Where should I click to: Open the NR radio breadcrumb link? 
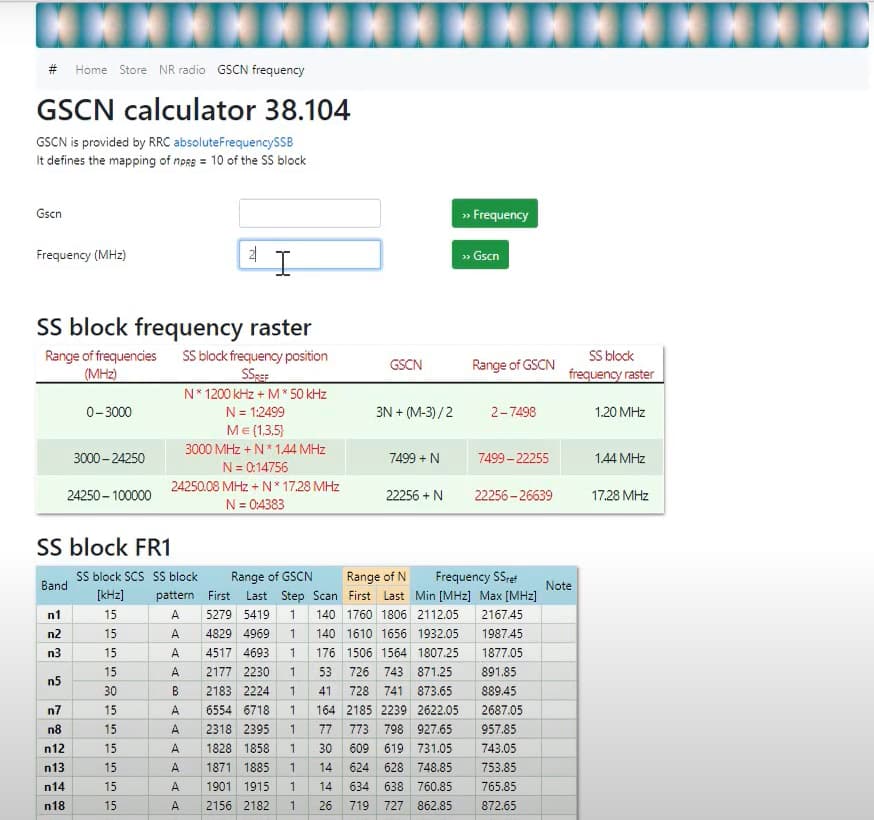(182, 70)
